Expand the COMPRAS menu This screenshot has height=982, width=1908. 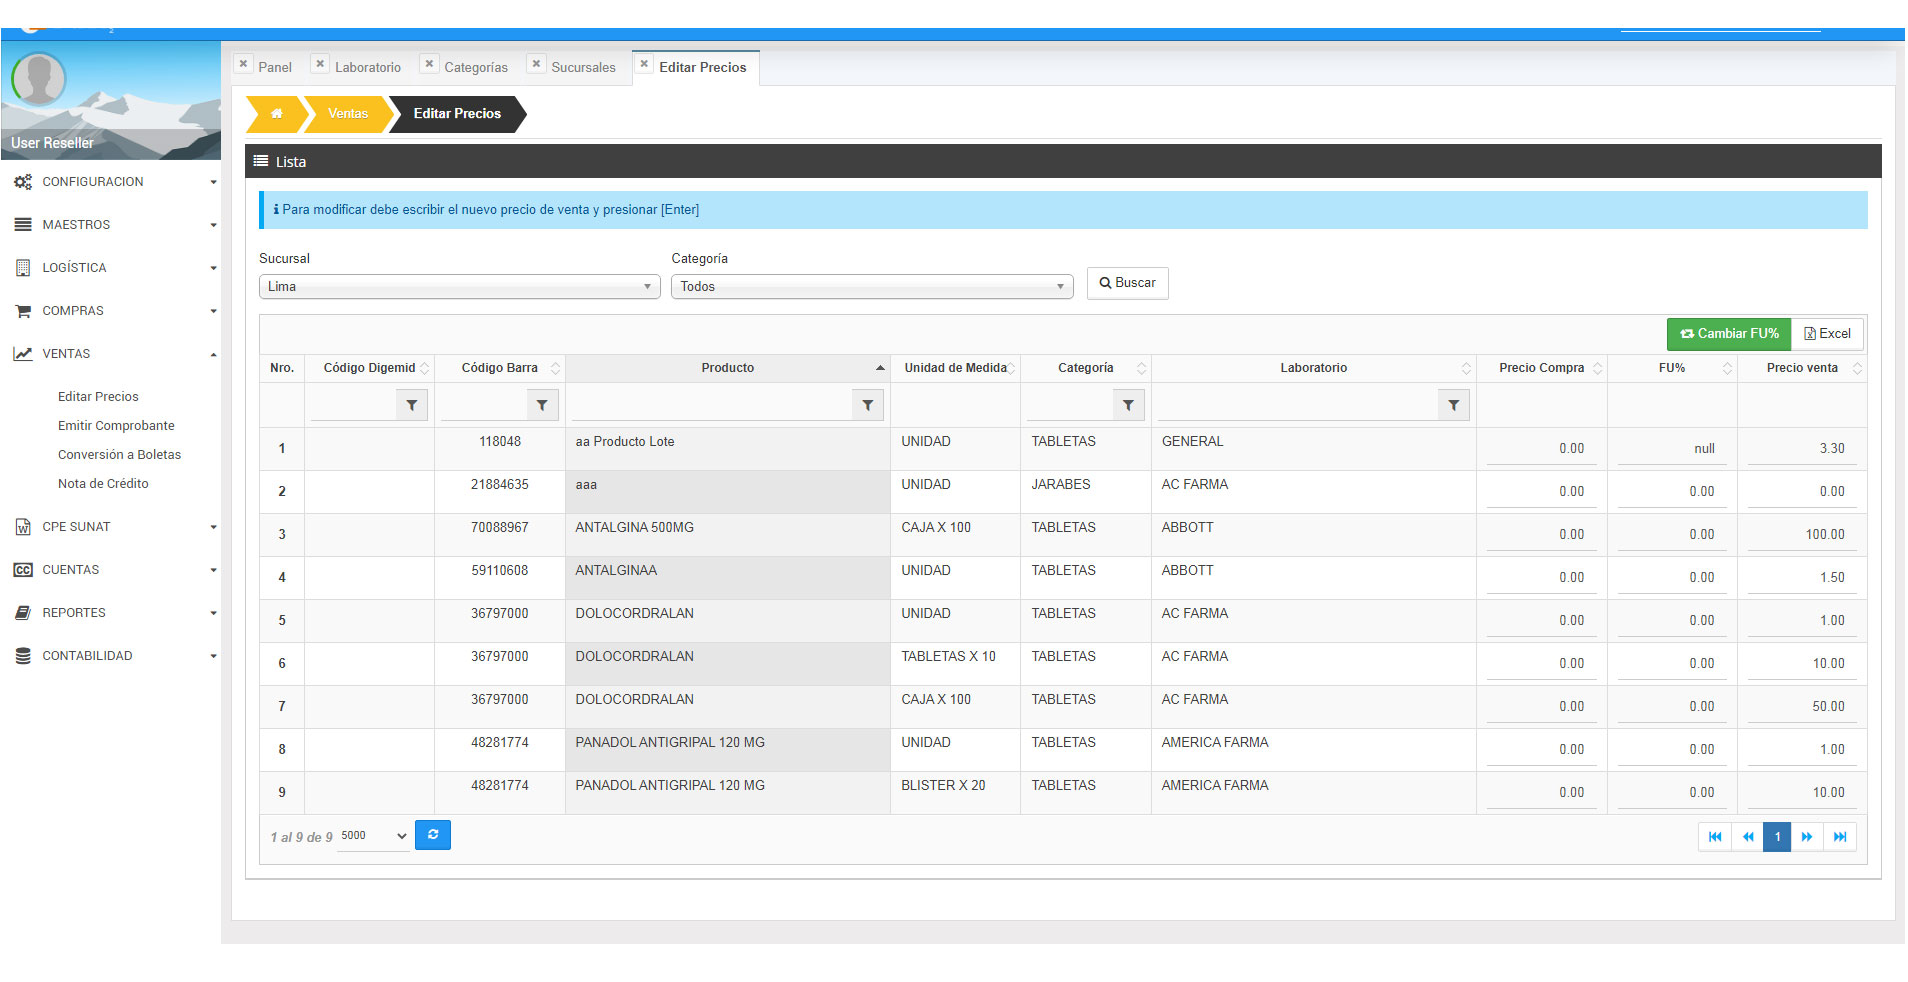(110, 311)
